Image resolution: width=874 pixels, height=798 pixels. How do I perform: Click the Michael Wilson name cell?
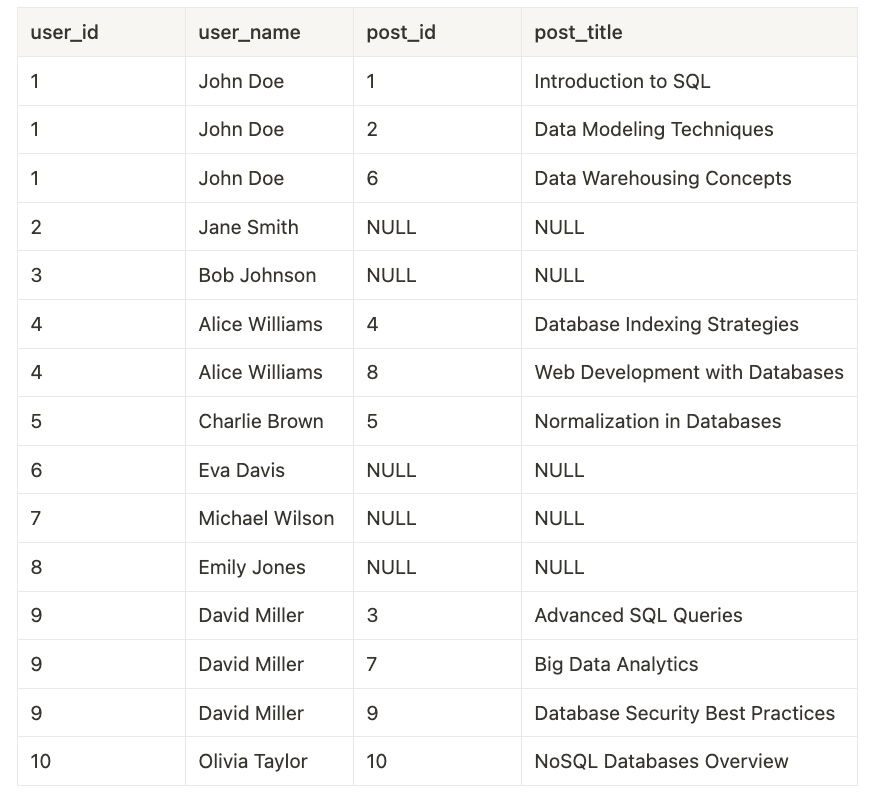tap(266, 518)
